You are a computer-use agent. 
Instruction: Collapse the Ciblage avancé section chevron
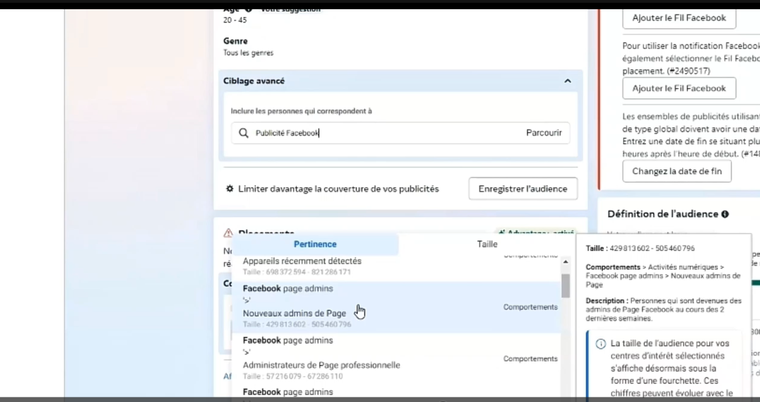568,81
